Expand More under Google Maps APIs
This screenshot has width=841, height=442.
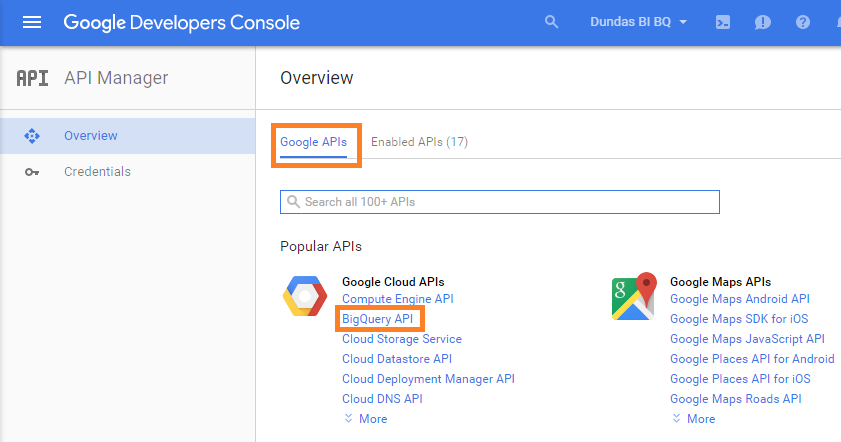pos(693,419)
